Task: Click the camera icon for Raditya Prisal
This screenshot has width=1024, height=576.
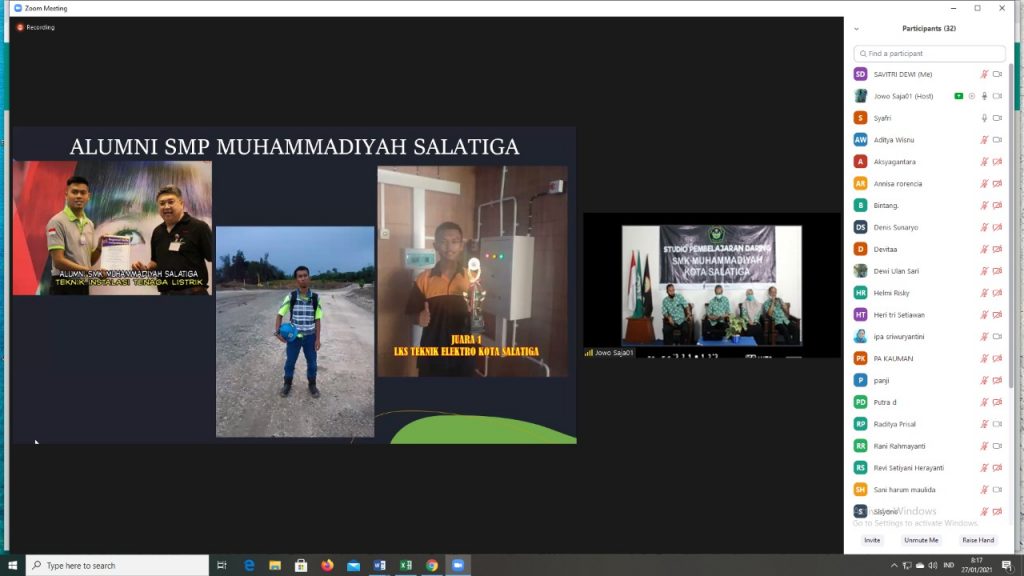Action: pyautogui.click(x=997, y=424)
